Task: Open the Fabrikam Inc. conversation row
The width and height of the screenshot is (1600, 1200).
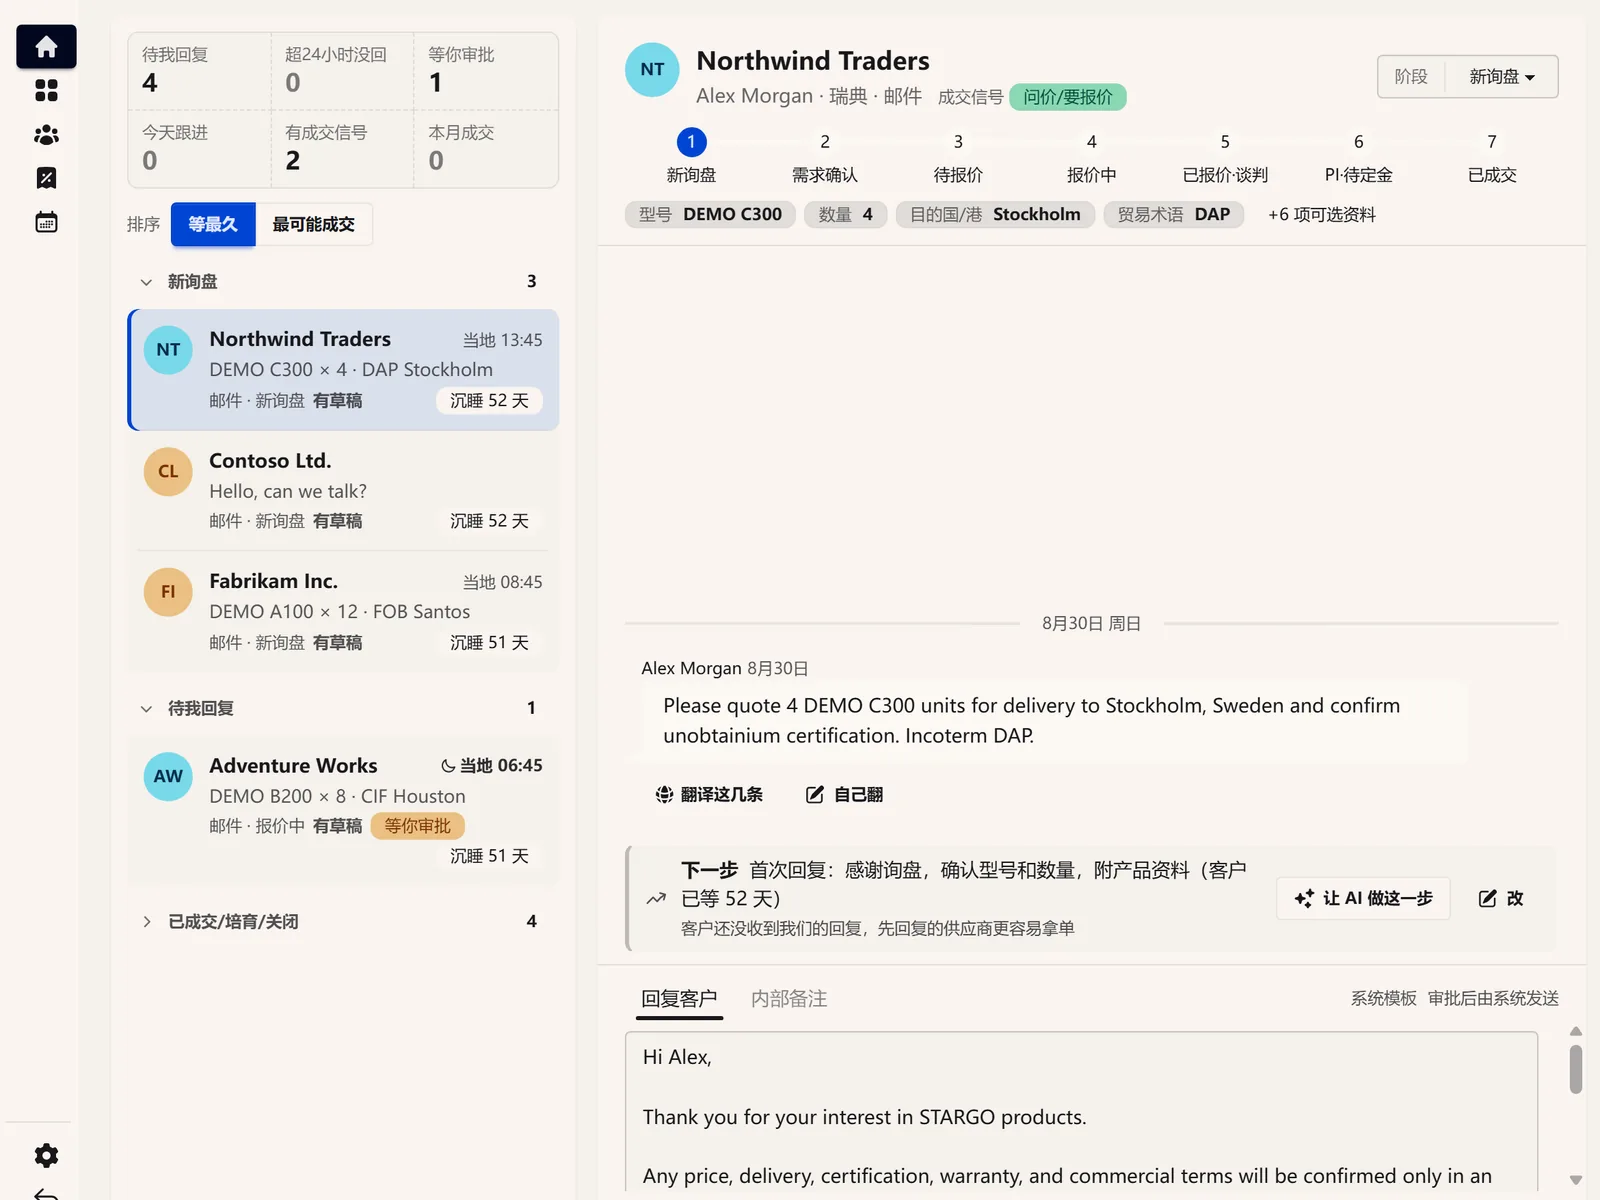Action: point(343,611)
